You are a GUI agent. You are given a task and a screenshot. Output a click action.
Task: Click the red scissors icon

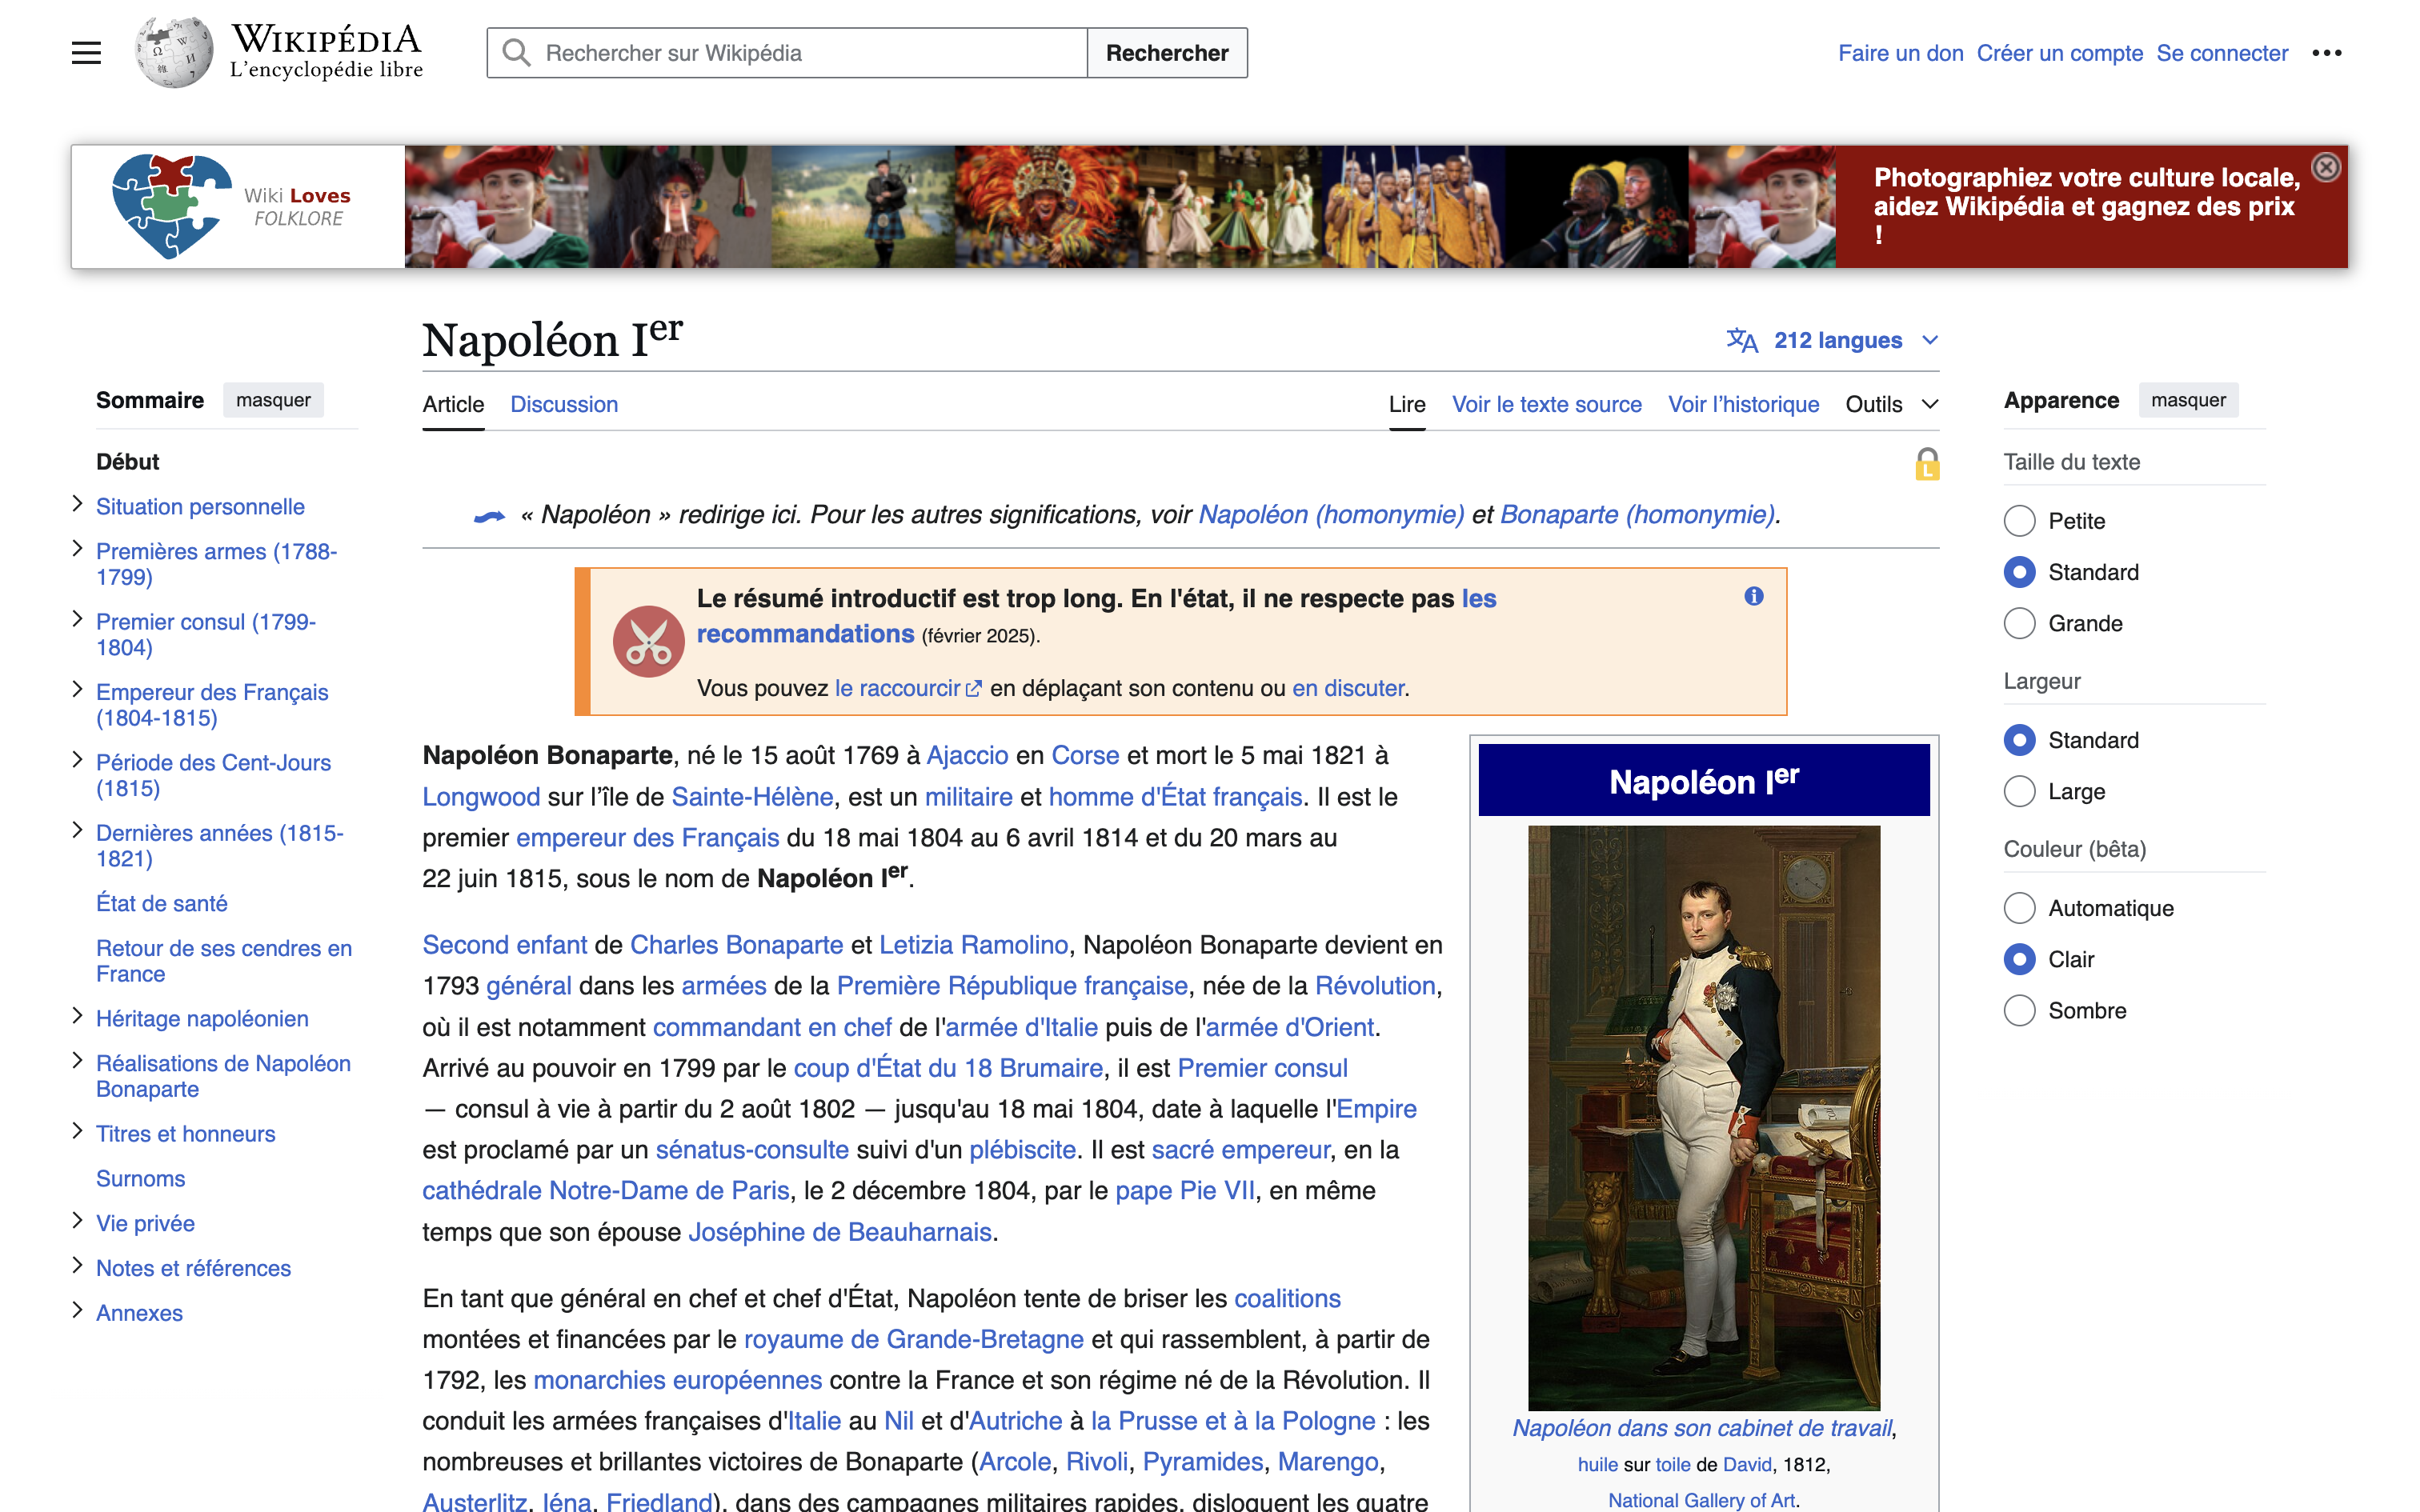pos(648,642)
